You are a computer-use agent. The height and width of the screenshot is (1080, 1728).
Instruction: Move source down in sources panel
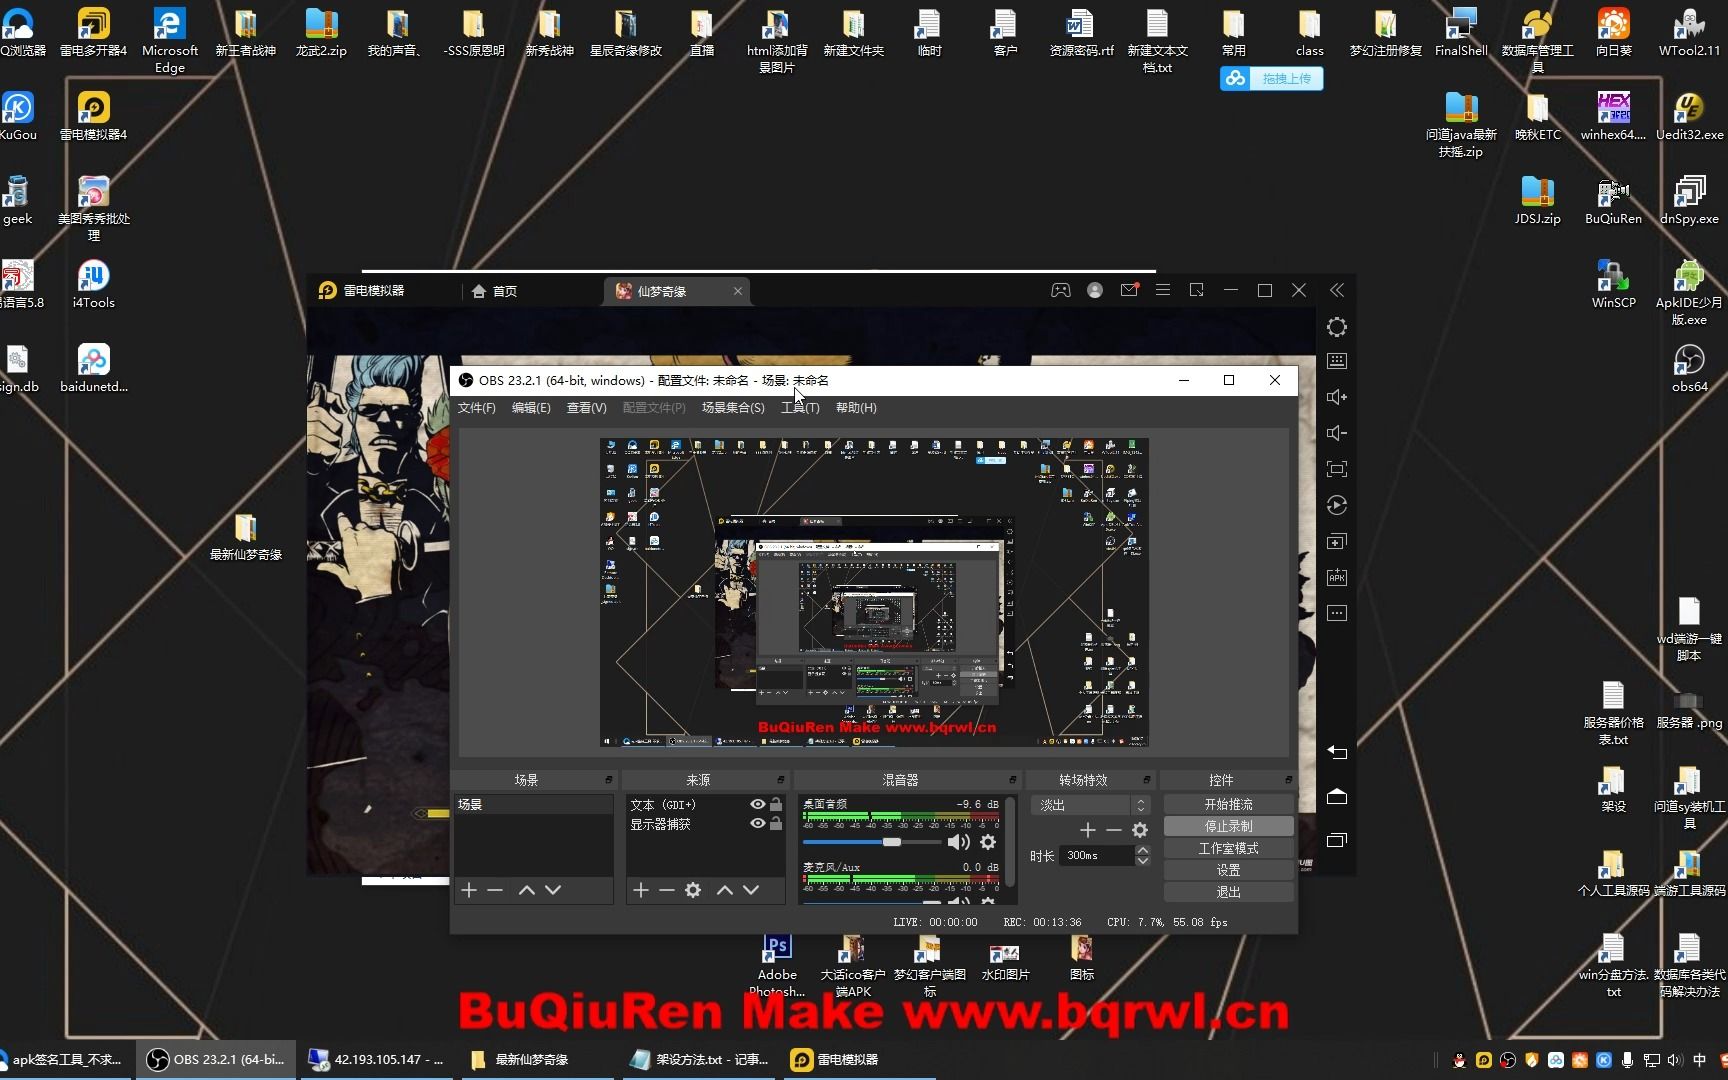tap(750, 890)
